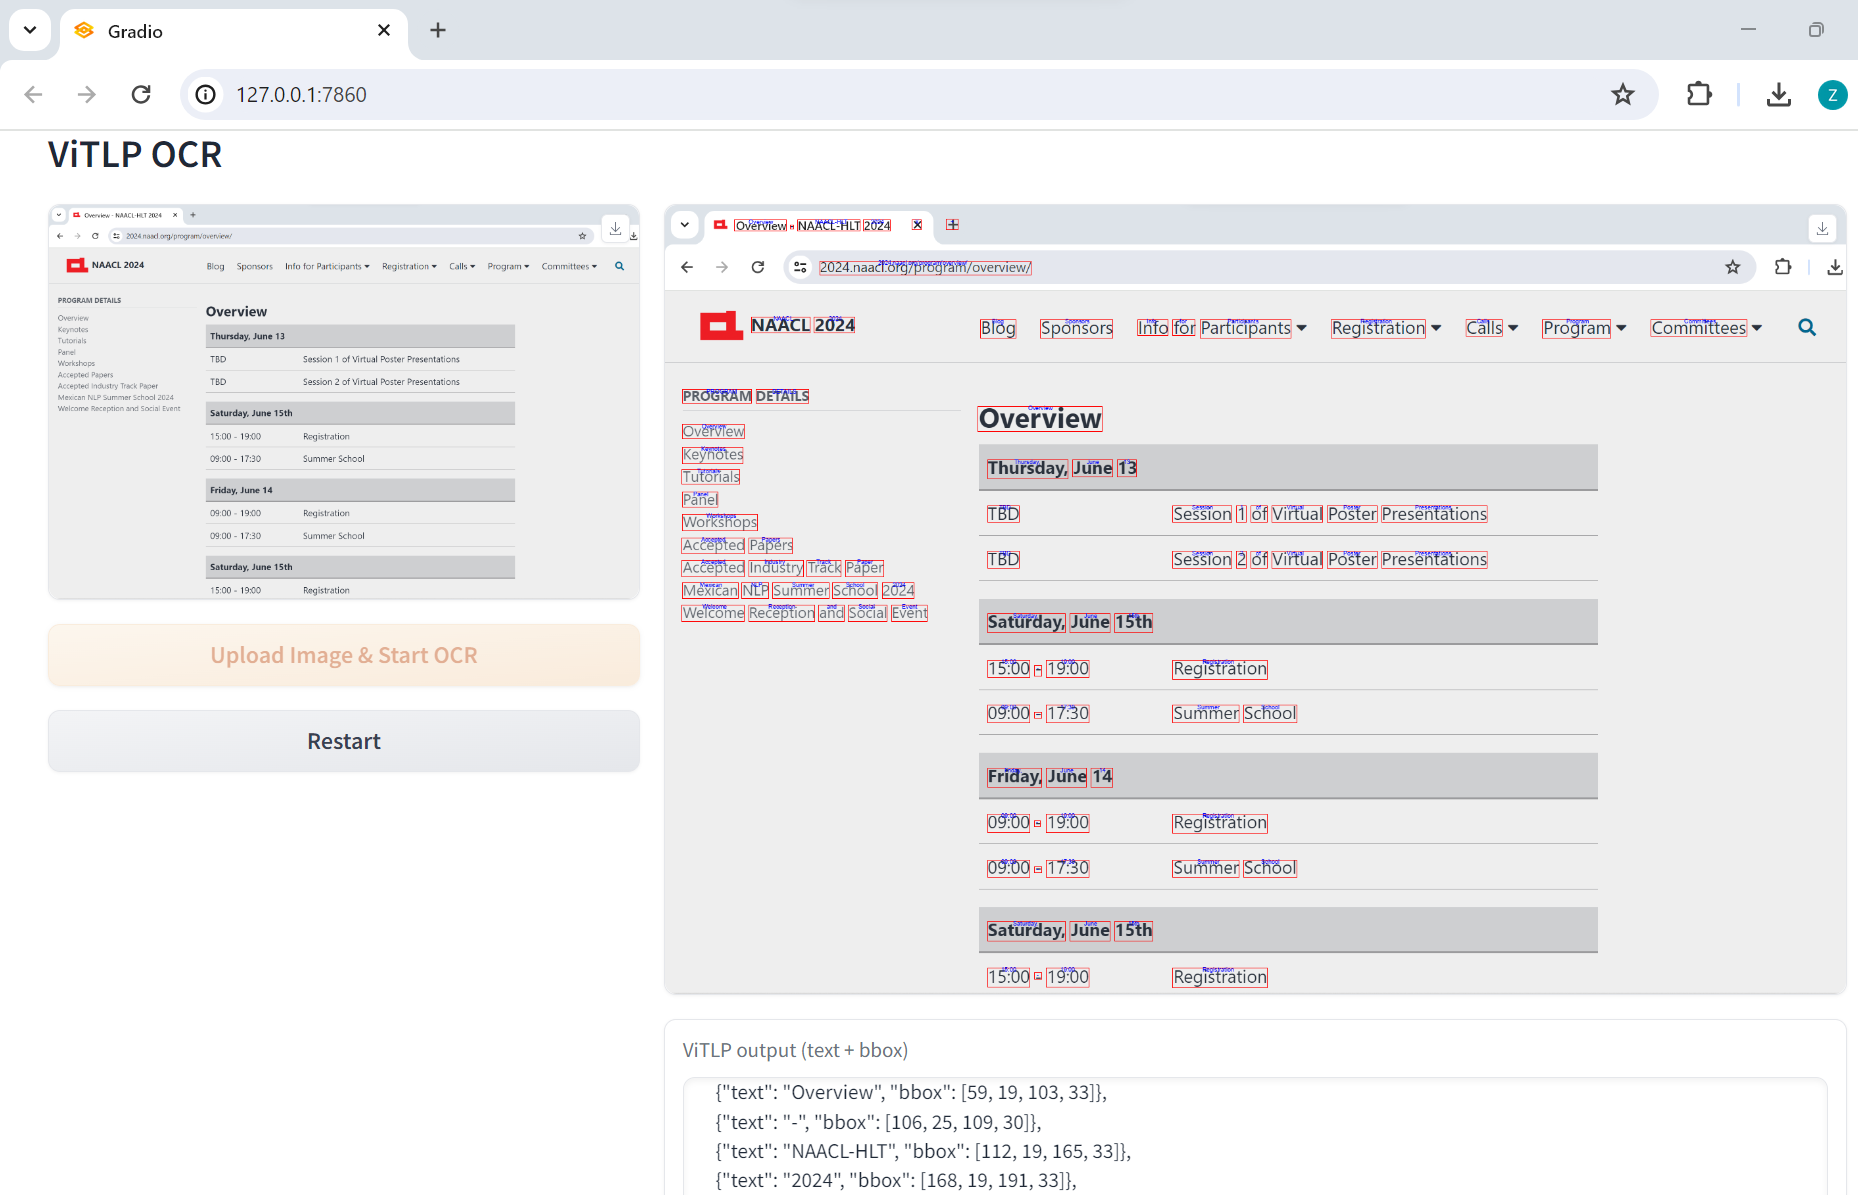Click the forward navigation arrow
The image size is (1858, 1195).
point(86,94)
